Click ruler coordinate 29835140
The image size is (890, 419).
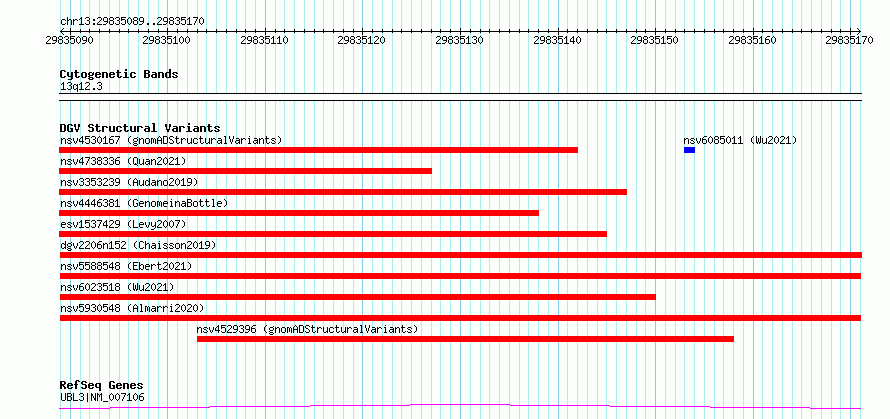coord(559,40)
